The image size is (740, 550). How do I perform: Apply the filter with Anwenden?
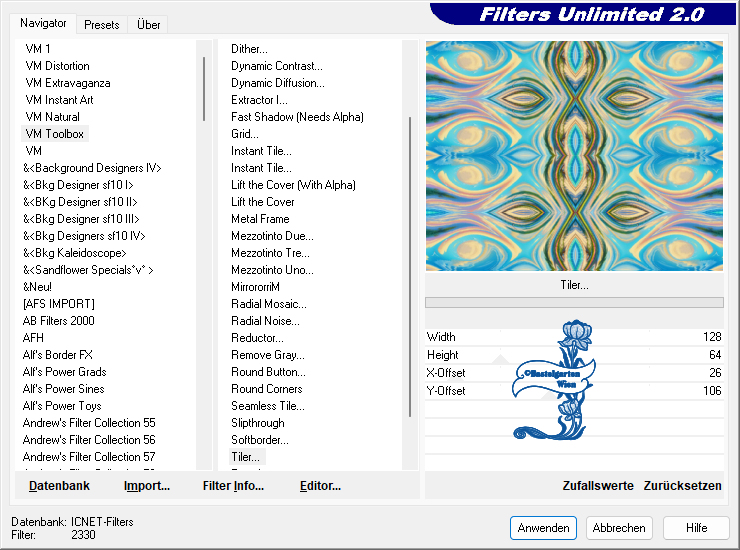543,528
